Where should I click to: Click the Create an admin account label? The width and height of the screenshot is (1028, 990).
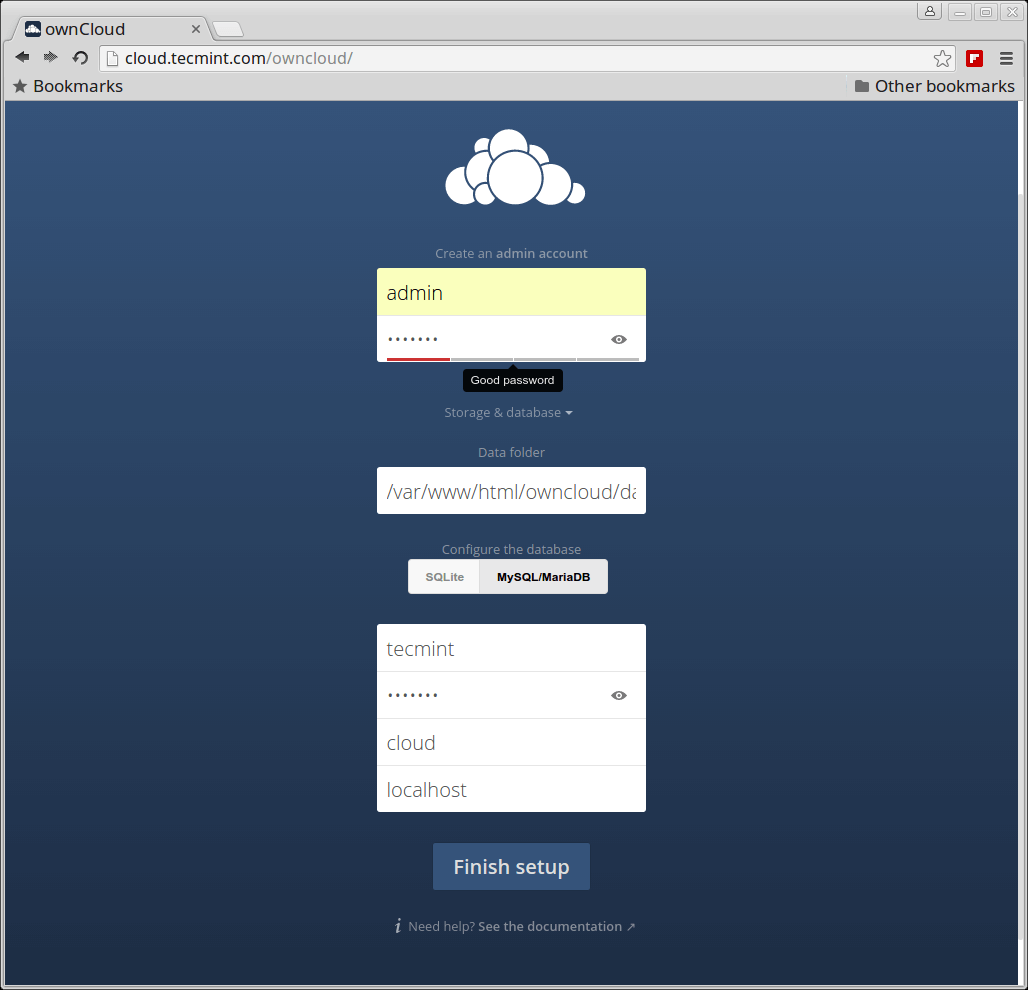tap(511, 253)
